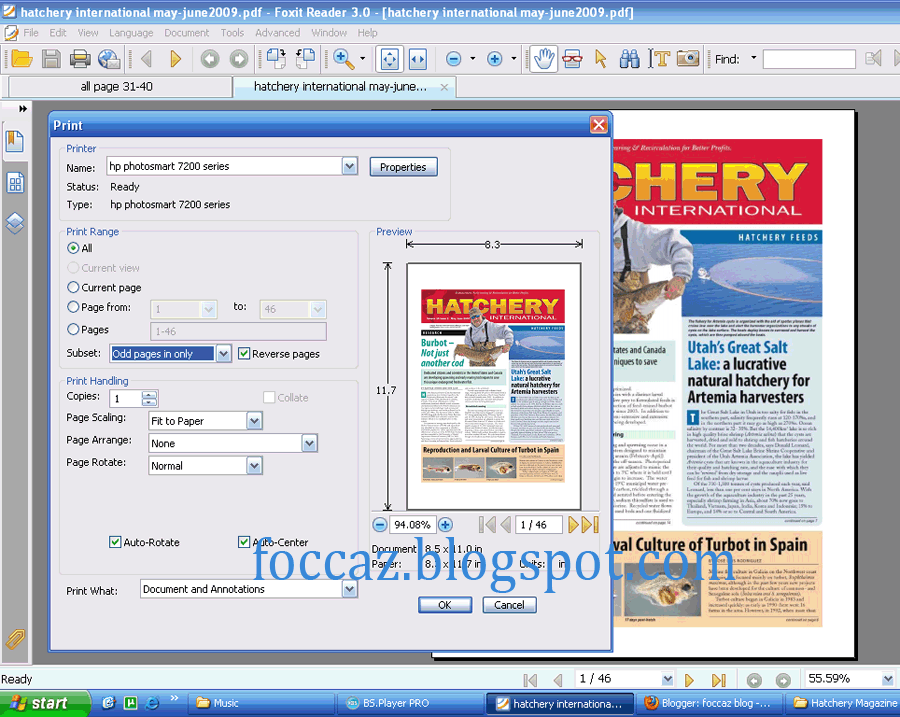The image size is (900, 717).
Task: Open the Page Arrange dropdown
Action: click(309, 443)
